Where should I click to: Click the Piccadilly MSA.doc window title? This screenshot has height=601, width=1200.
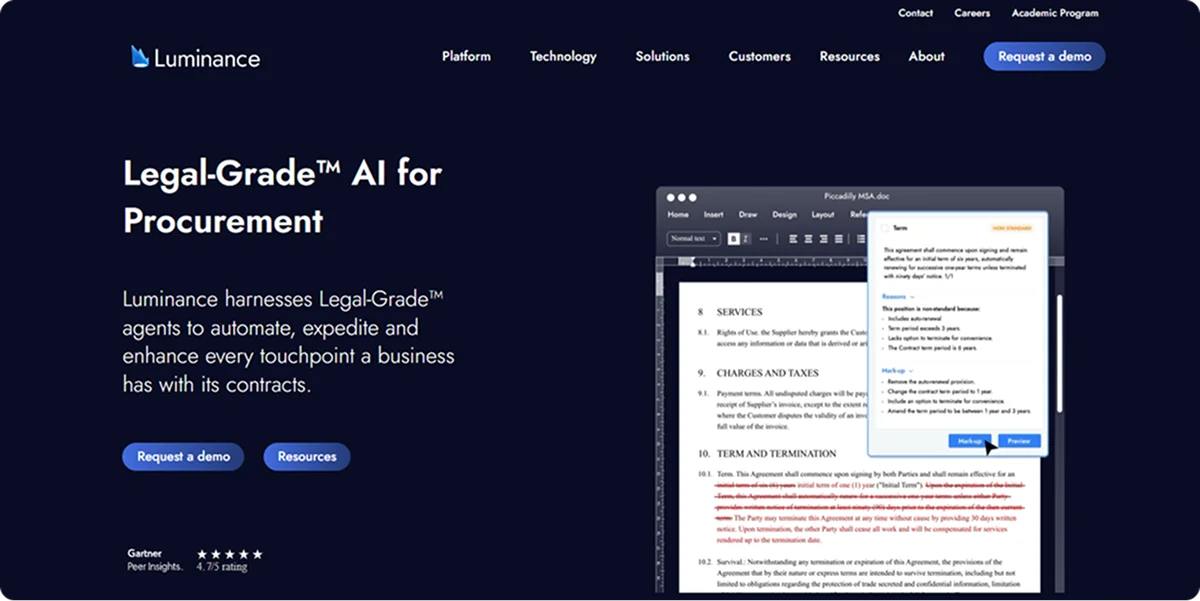(859, 197)
